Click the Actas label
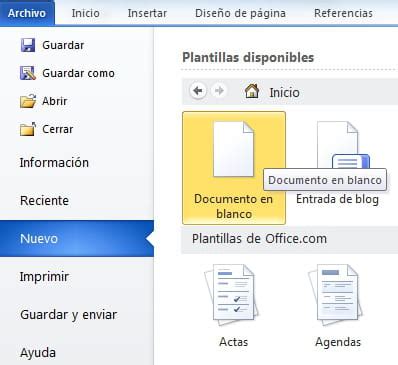The image size is (398, 365). [x=234, y=342]
